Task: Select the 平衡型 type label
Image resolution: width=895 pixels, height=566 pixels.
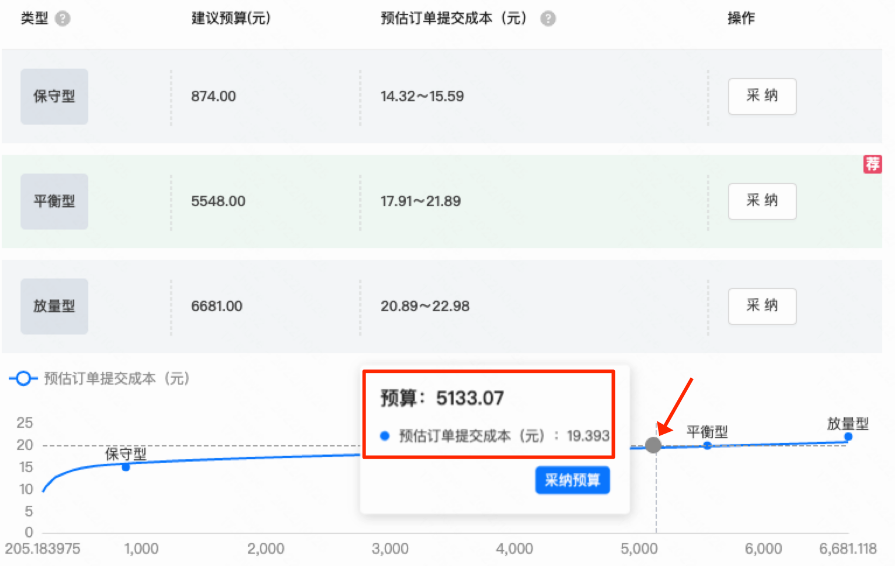Action: pyautogui.click(x=54, y=201)
